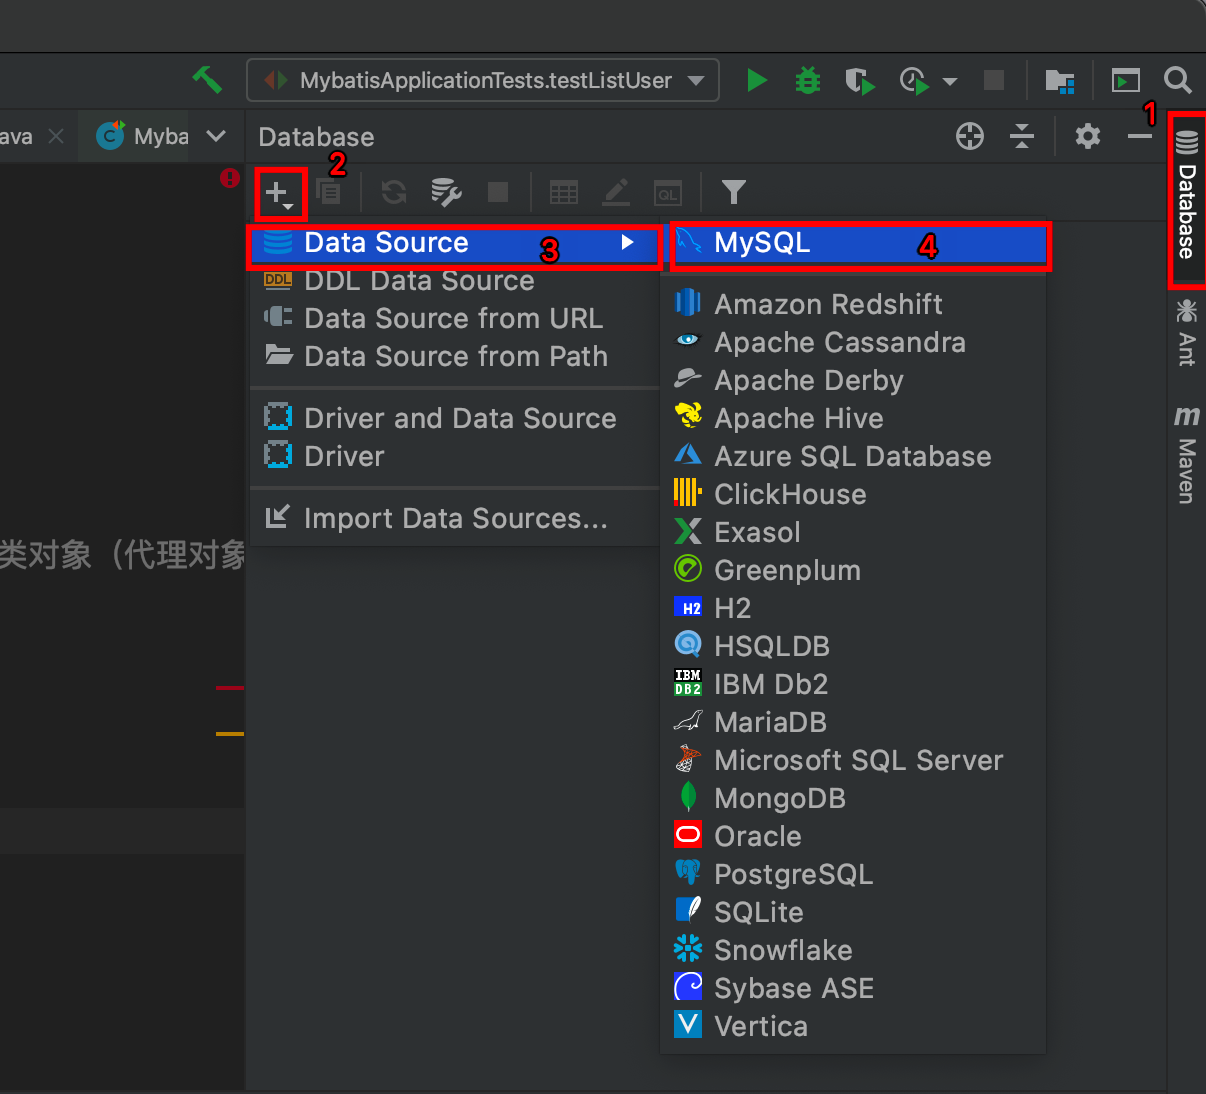Select Snowflake data source

click(x=853, y=951)
